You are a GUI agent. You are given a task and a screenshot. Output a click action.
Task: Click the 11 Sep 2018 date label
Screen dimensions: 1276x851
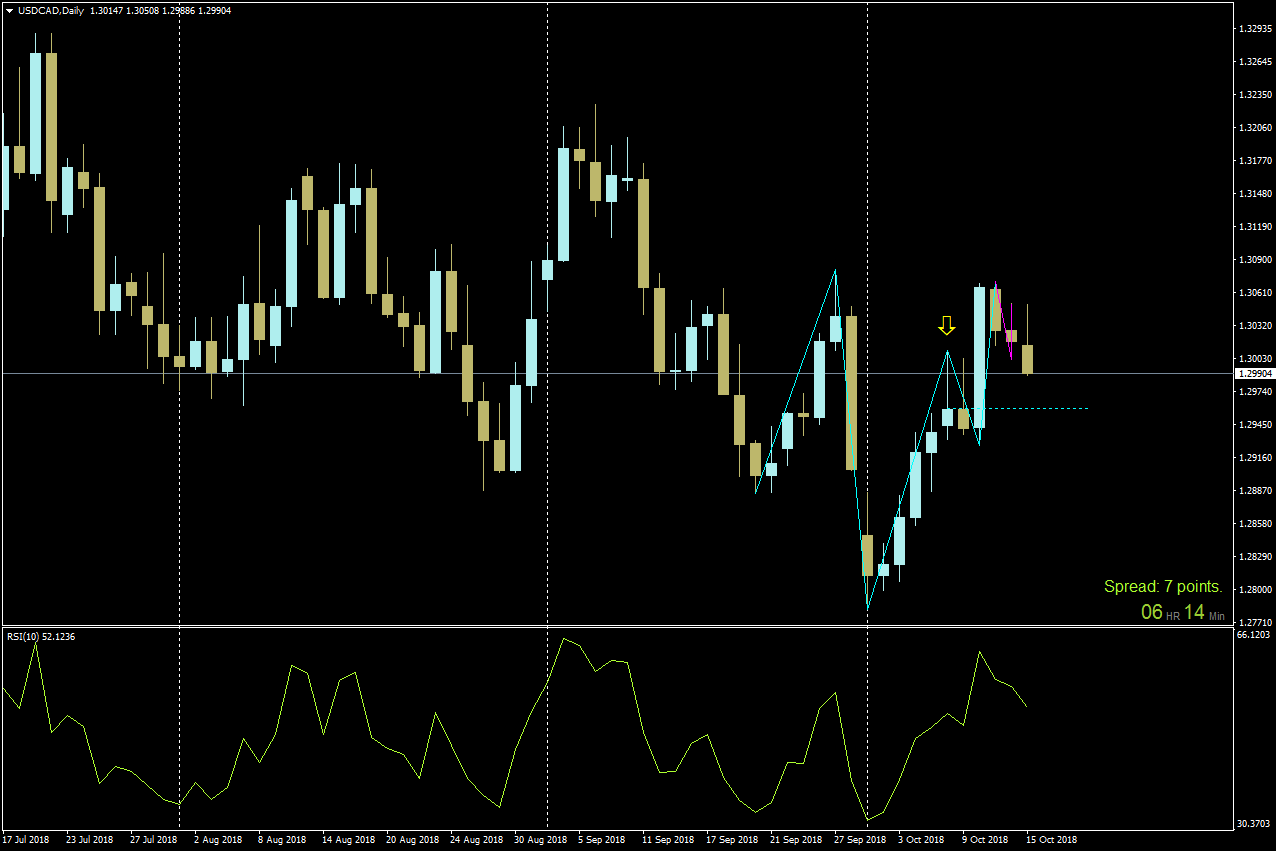coord(668,840)
